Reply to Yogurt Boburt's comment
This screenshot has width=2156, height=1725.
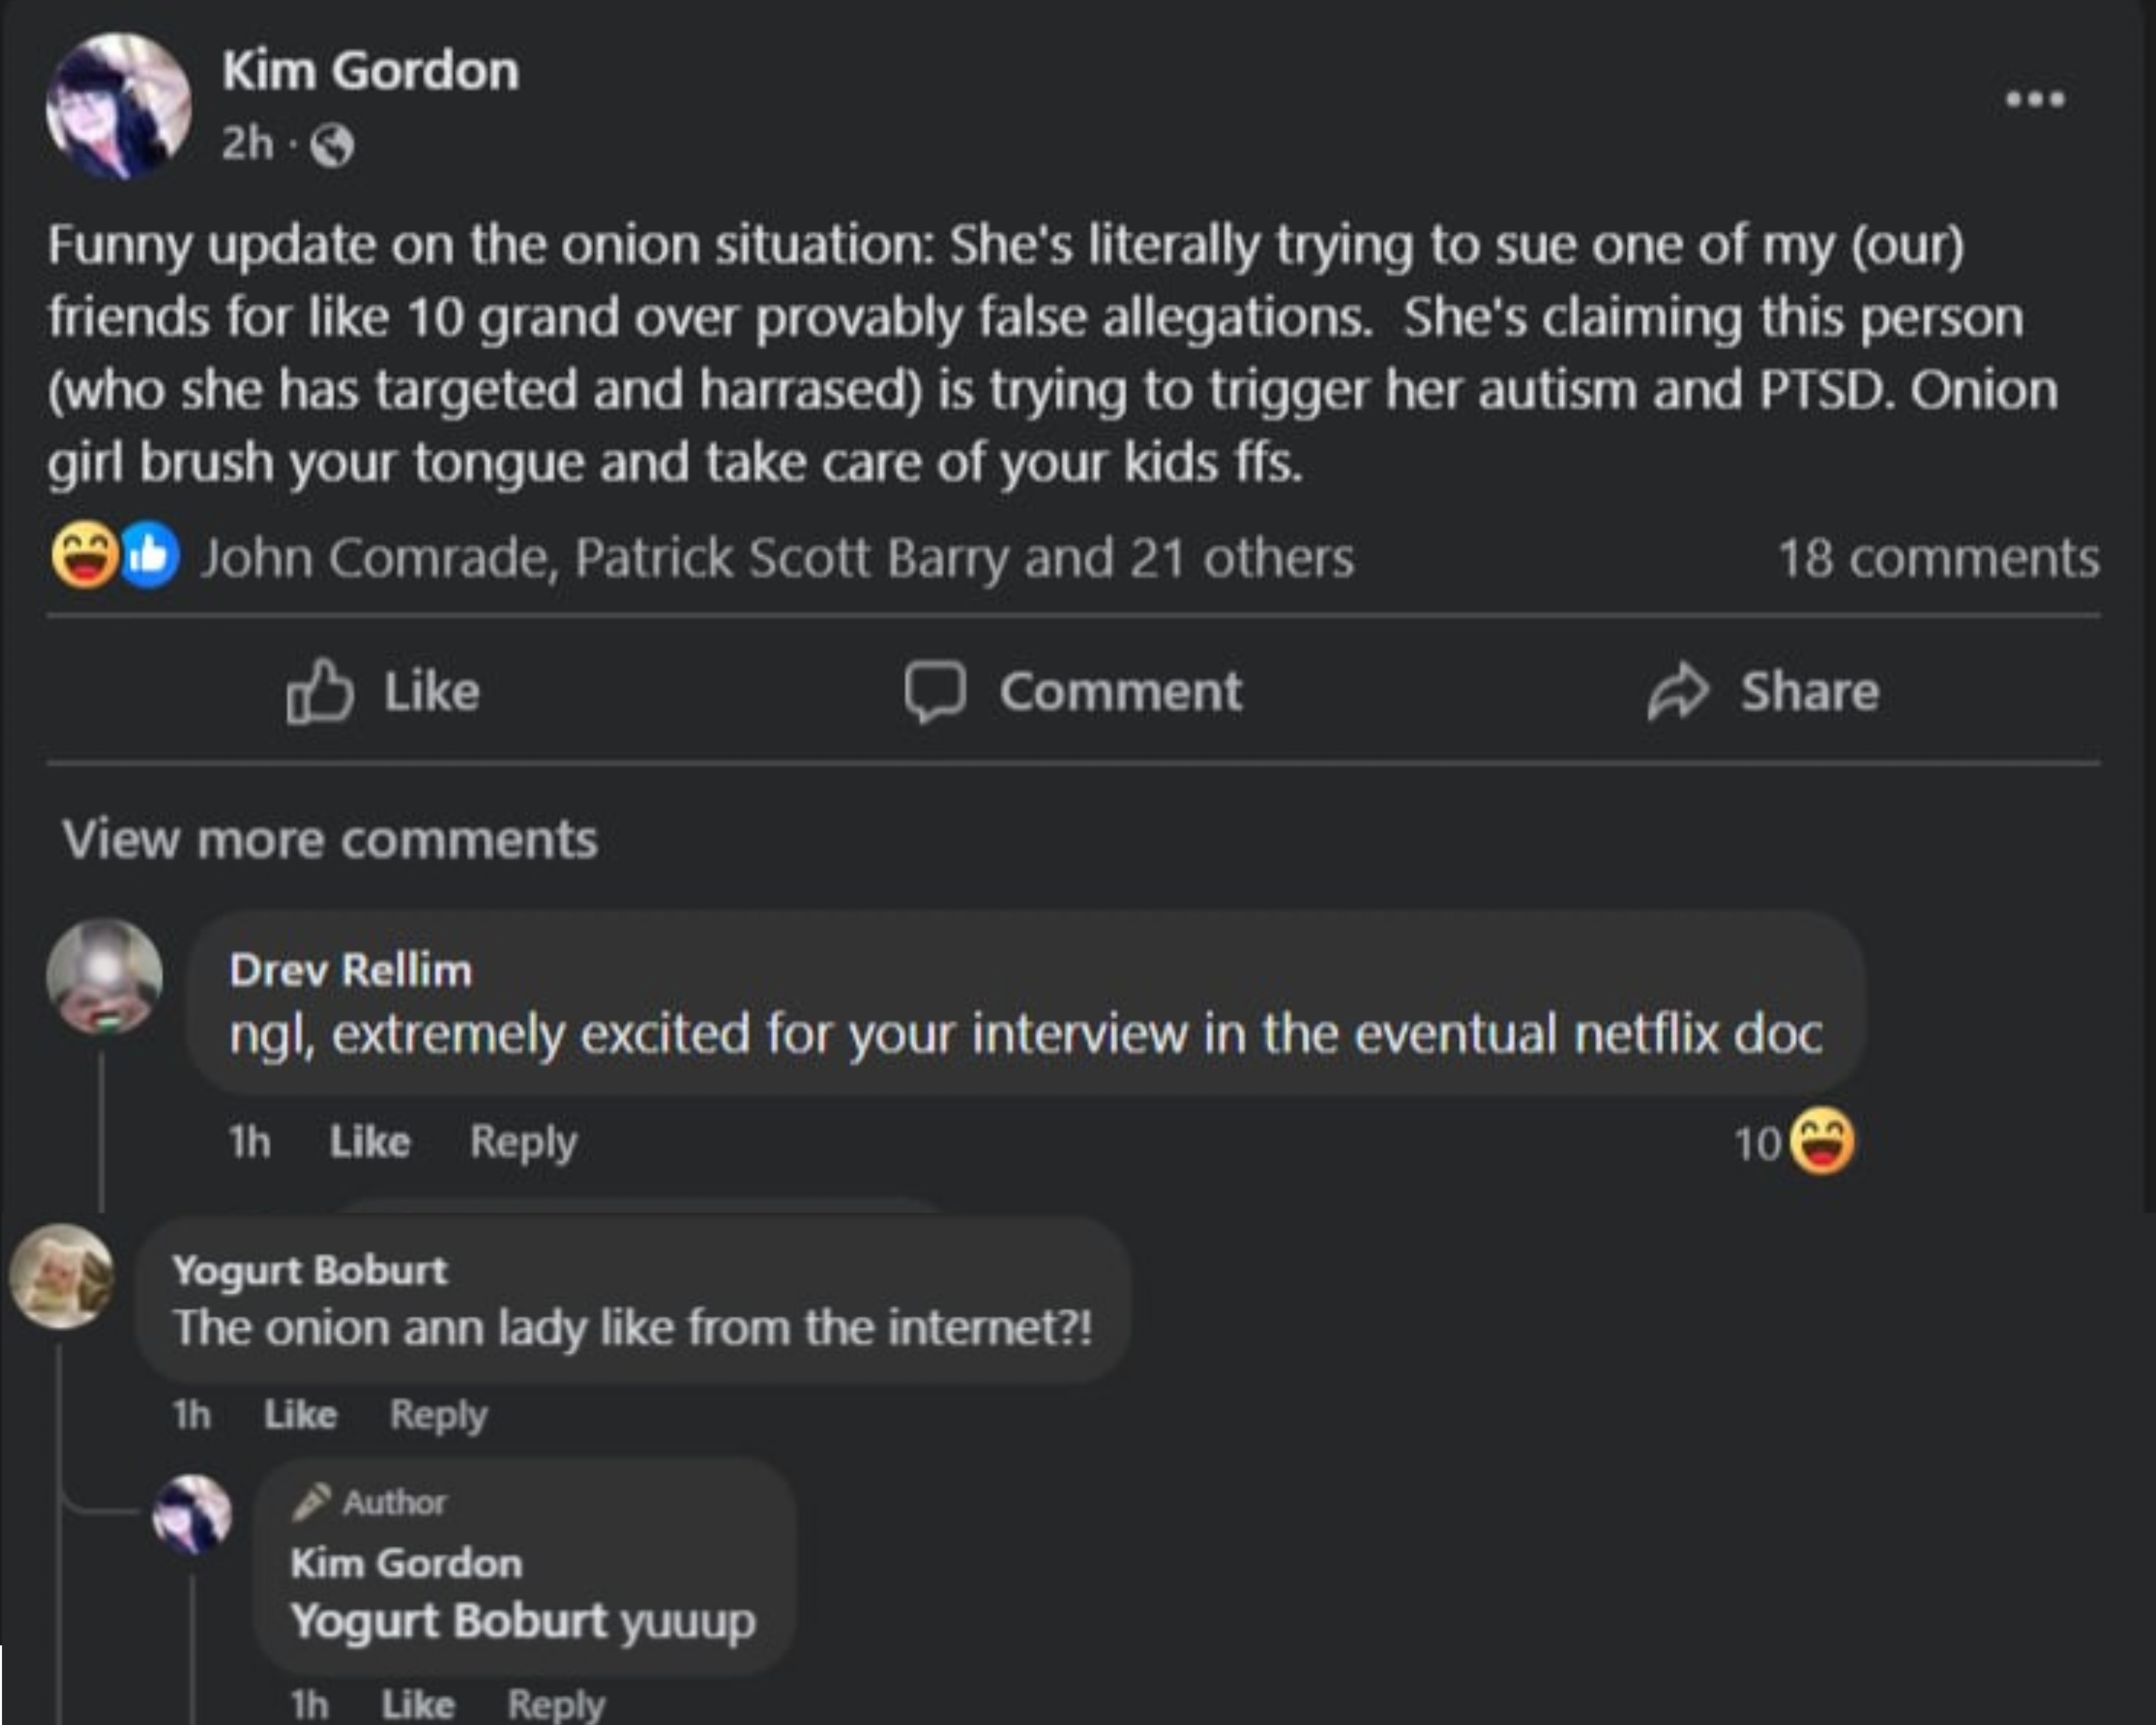tap(438, 1414)
